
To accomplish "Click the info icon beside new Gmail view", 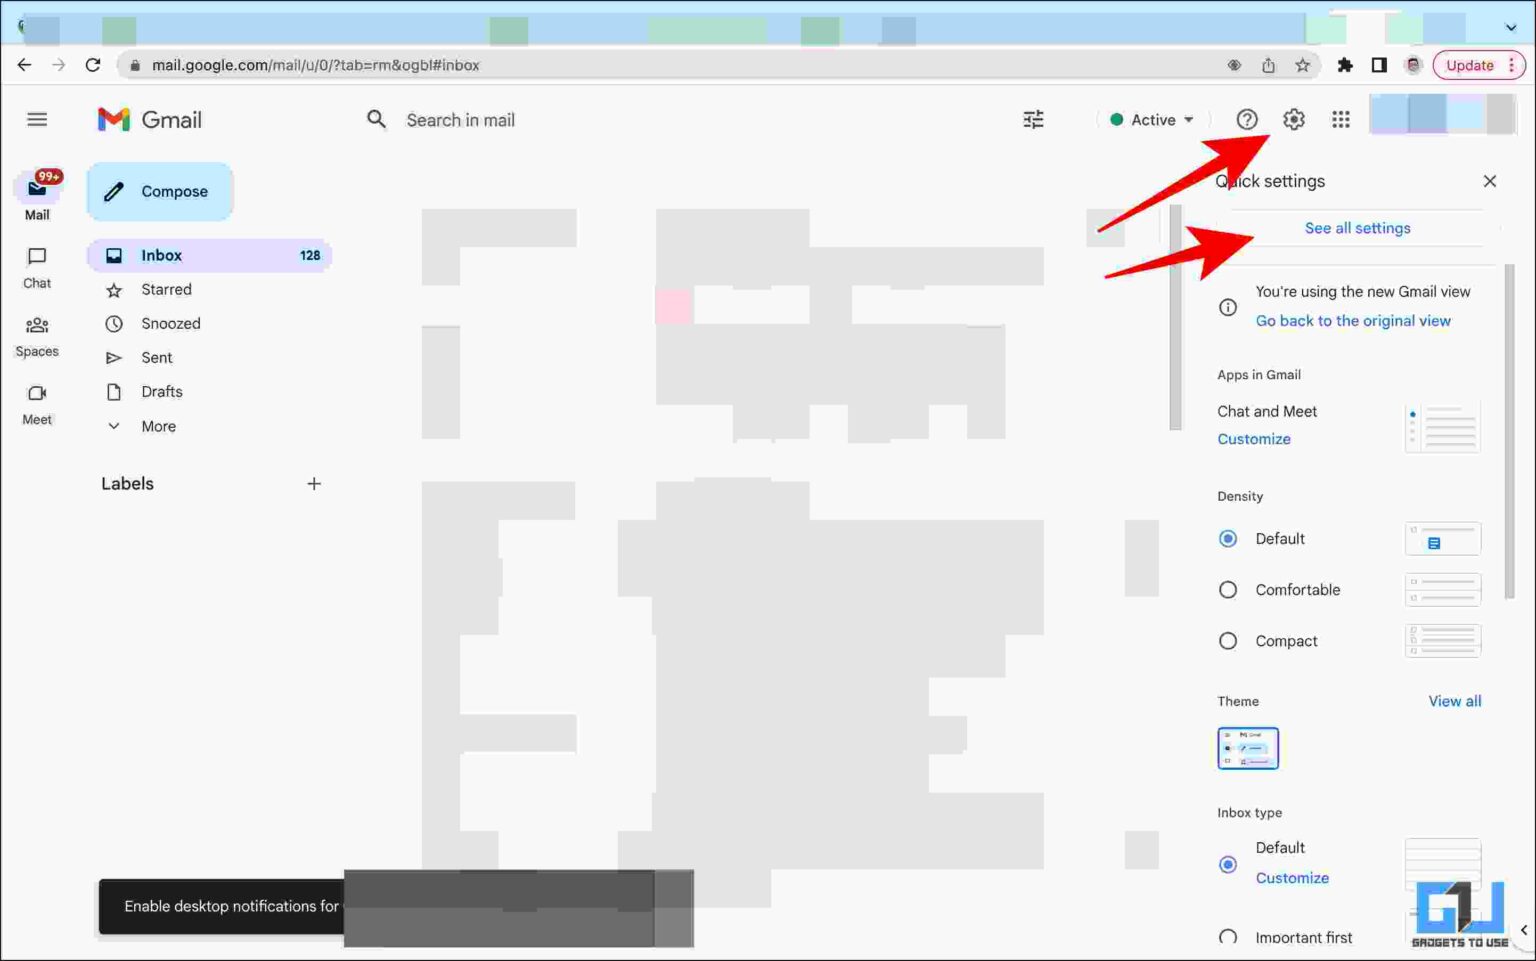I will (x=1228, y=307).
